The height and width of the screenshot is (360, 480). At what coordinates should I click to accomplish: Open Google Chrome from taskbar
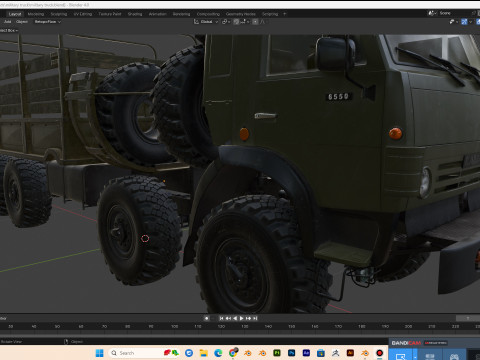(x=233, y=353)
